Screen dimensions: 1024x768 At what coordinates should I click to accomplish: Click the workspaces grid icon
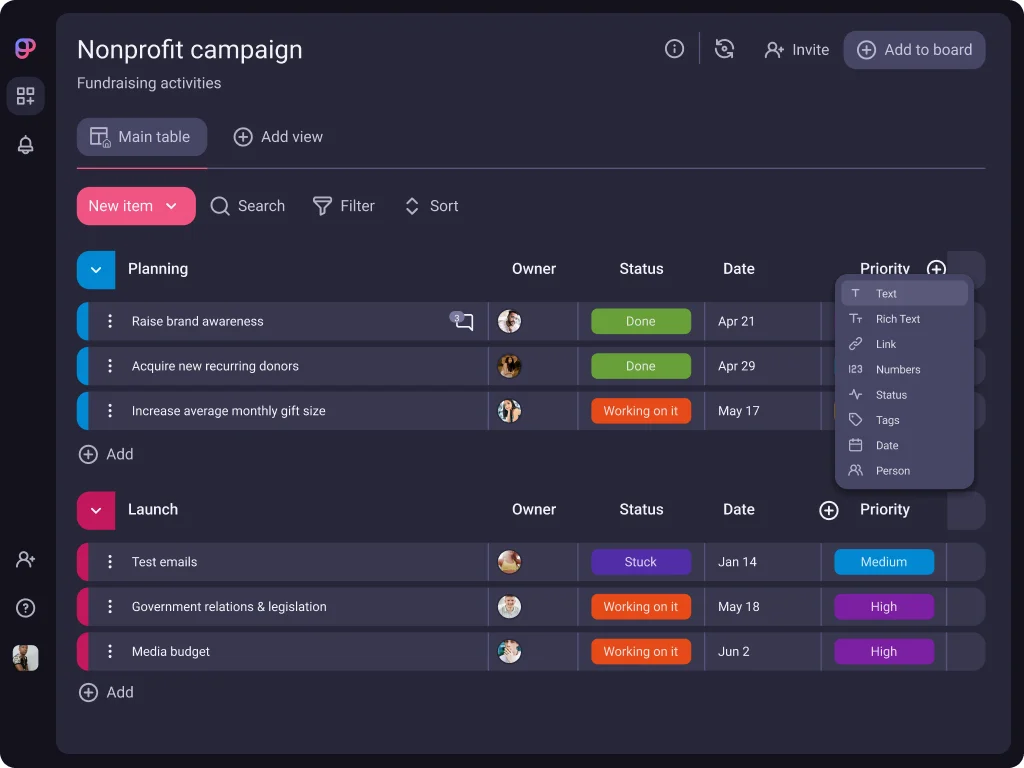[25, 96]
